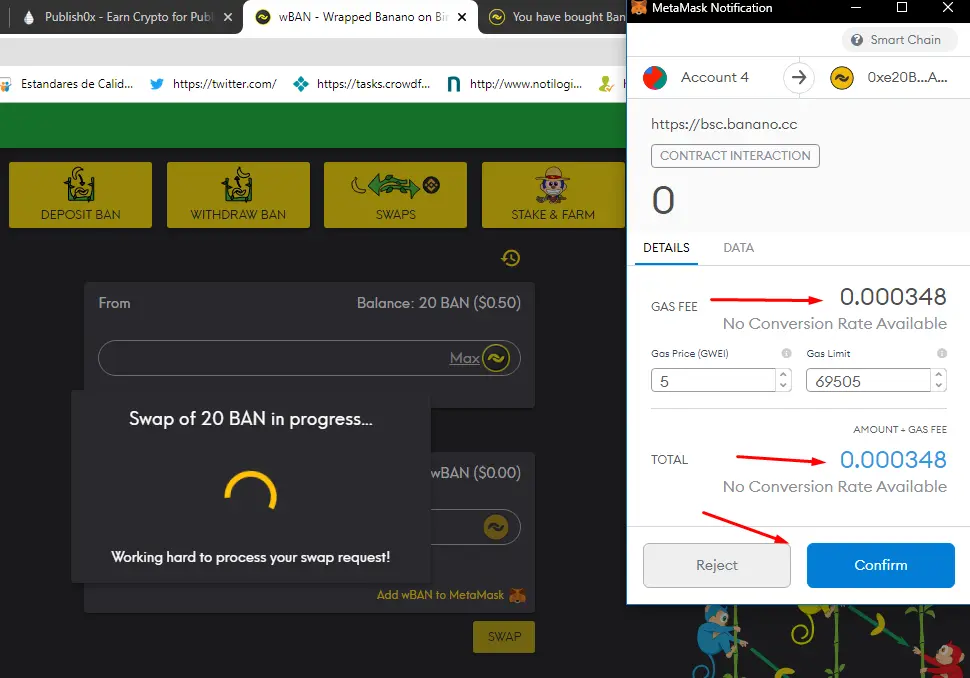Click Add wBAN to MetaMask link
This screenshot has width=970, height=678.
point(440,595)
